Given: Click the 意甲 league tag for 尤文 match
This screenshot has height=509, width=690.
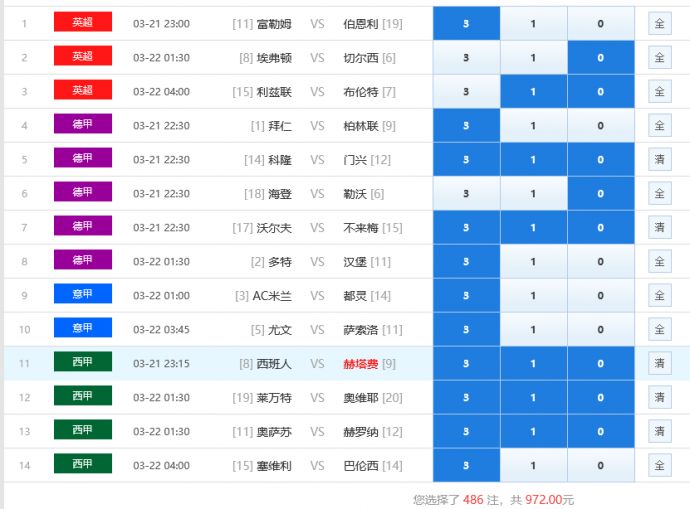Looking at the screenshot, I should tap(83, 327).
